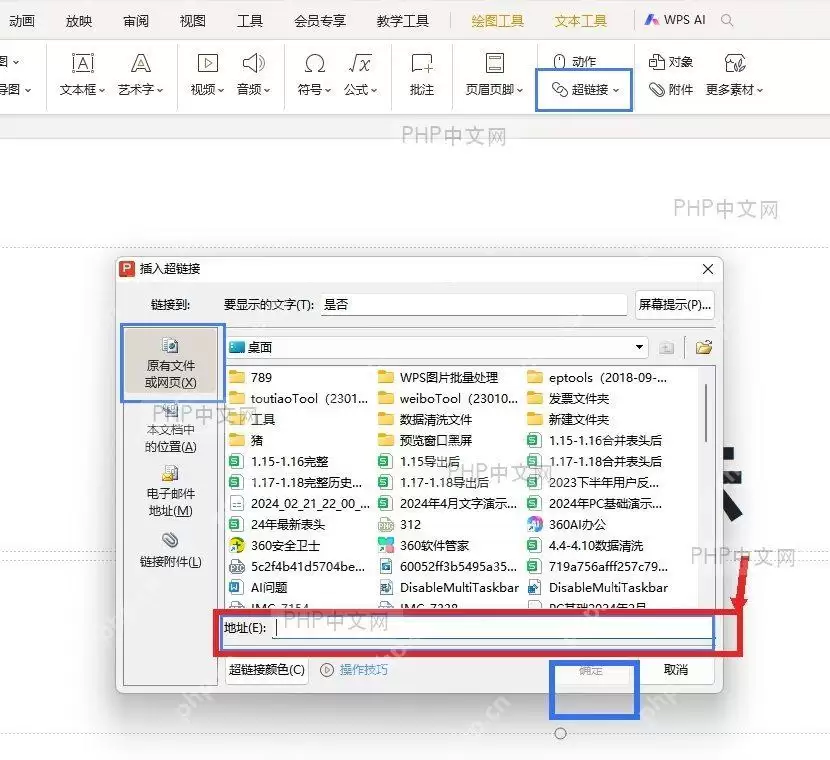Open the 文本框 text box tool
The image size is (830, 760).
coord(82,75)
